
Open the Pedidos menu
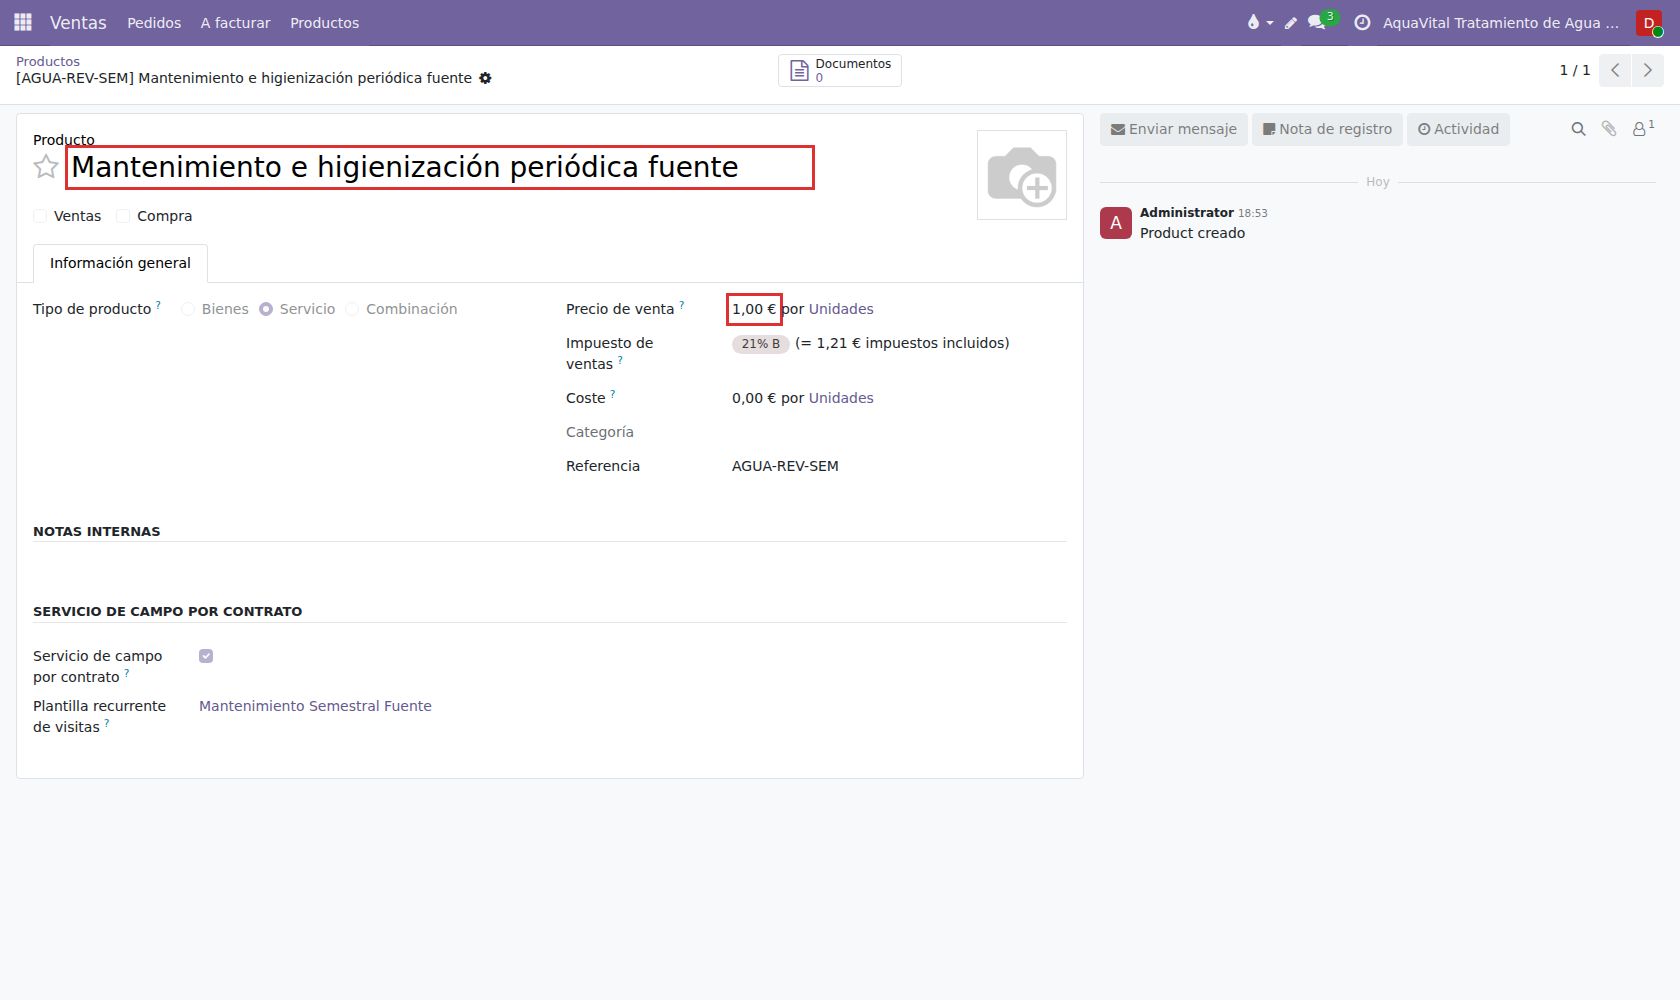[x=154, y=23]
